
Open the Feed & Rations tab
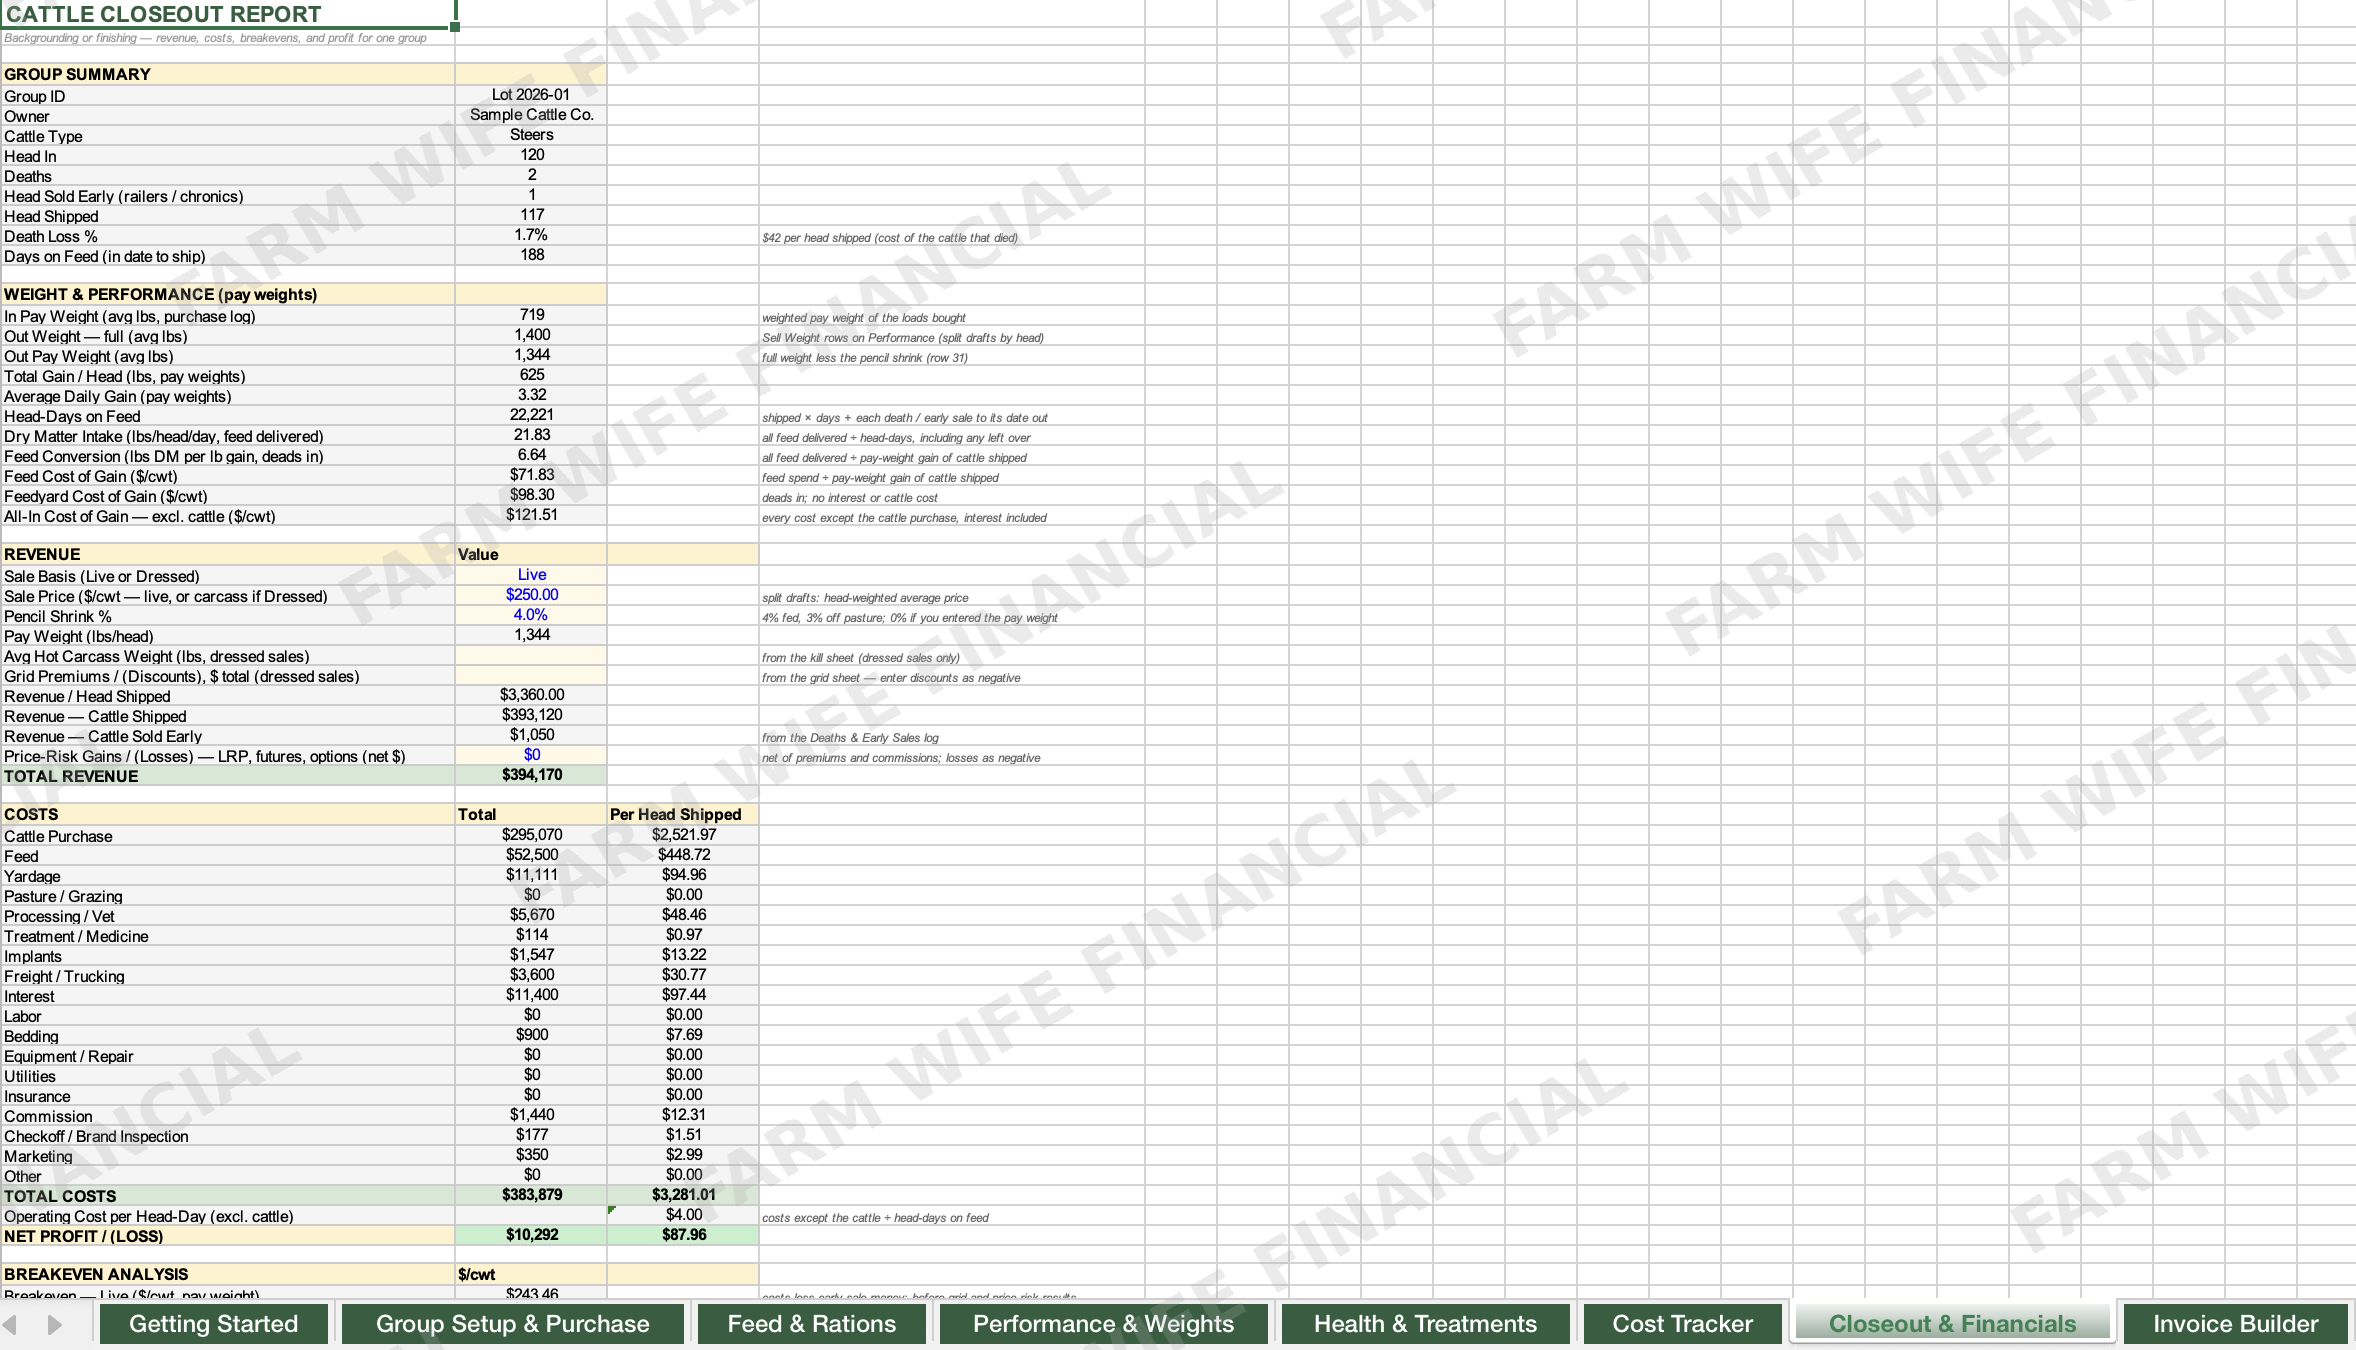tap(811, 1323)
